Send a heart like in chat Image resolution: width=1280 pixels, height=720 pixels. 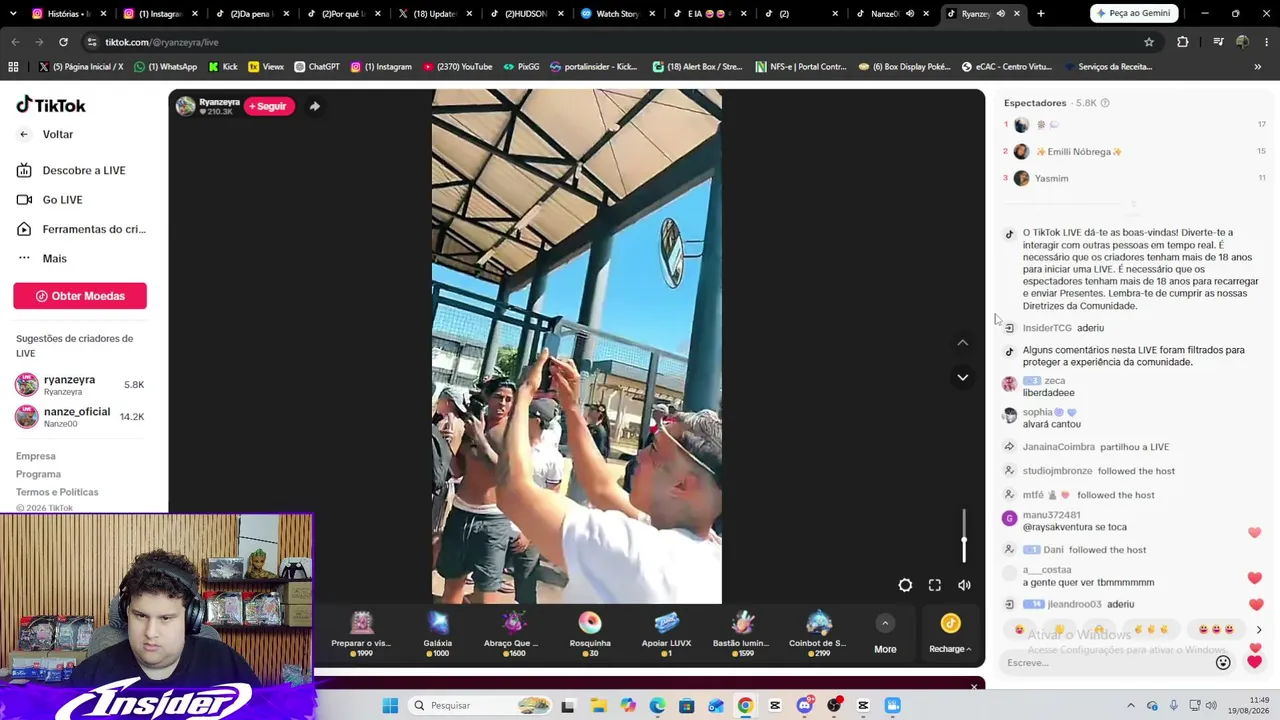coord(1255,662)
